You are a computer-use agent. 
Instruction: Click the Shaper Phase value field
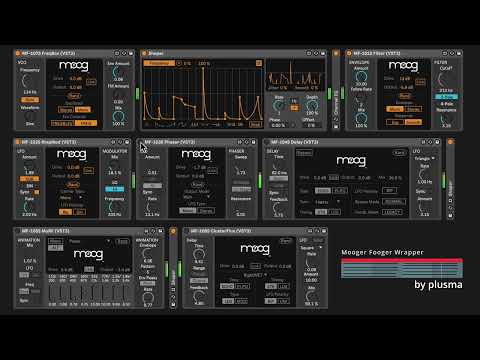pyautogui.click(x=278, y=125)
